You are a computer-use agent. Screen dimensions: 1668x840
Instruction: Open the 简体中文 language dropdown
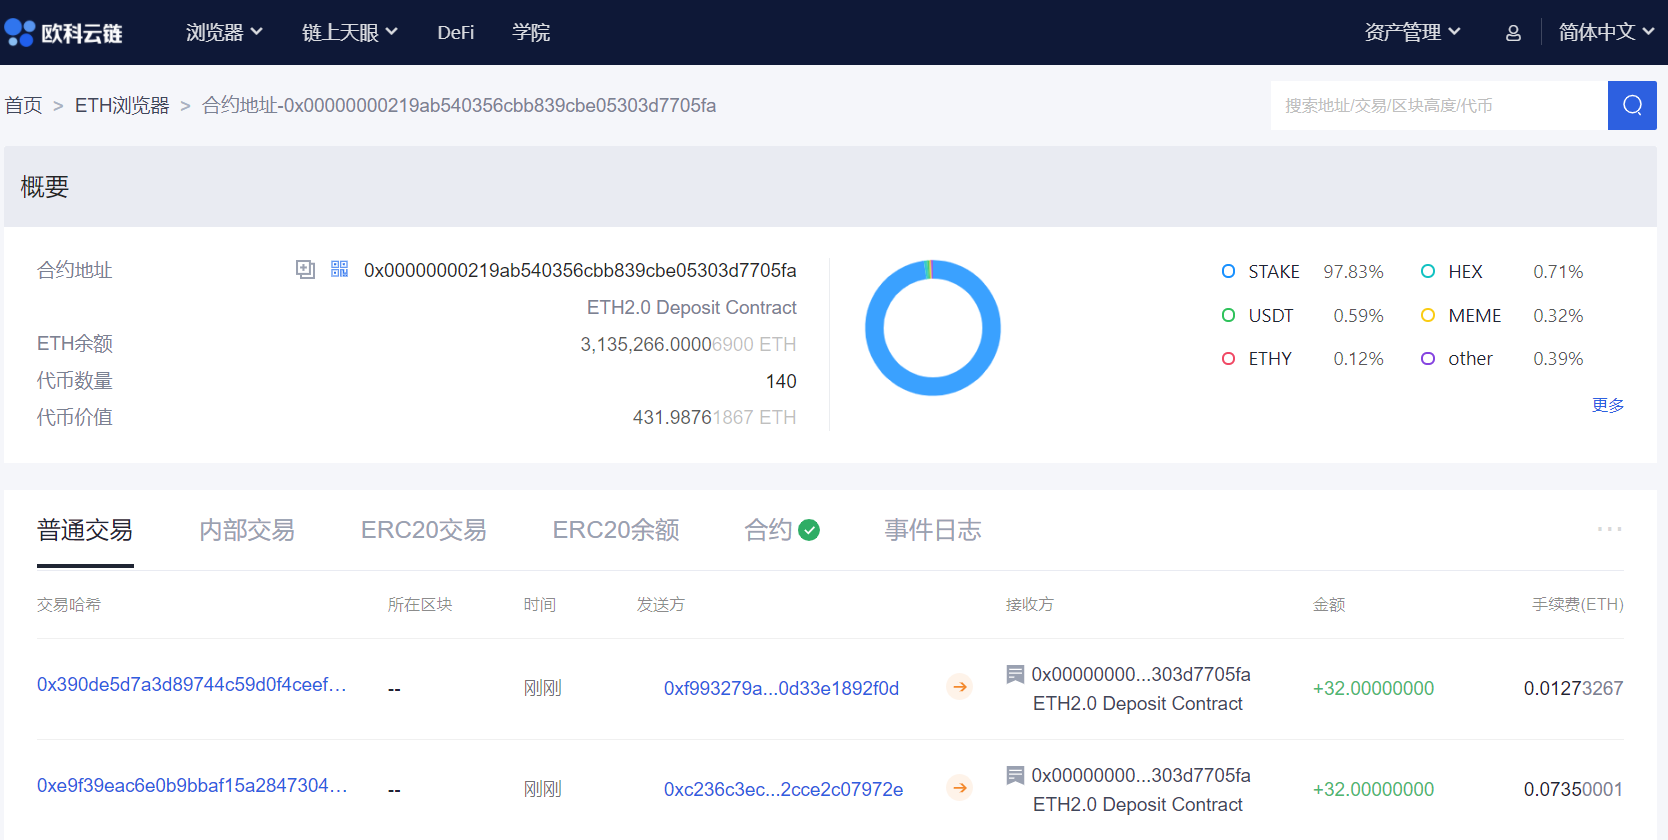click(x=1606, y=33)
